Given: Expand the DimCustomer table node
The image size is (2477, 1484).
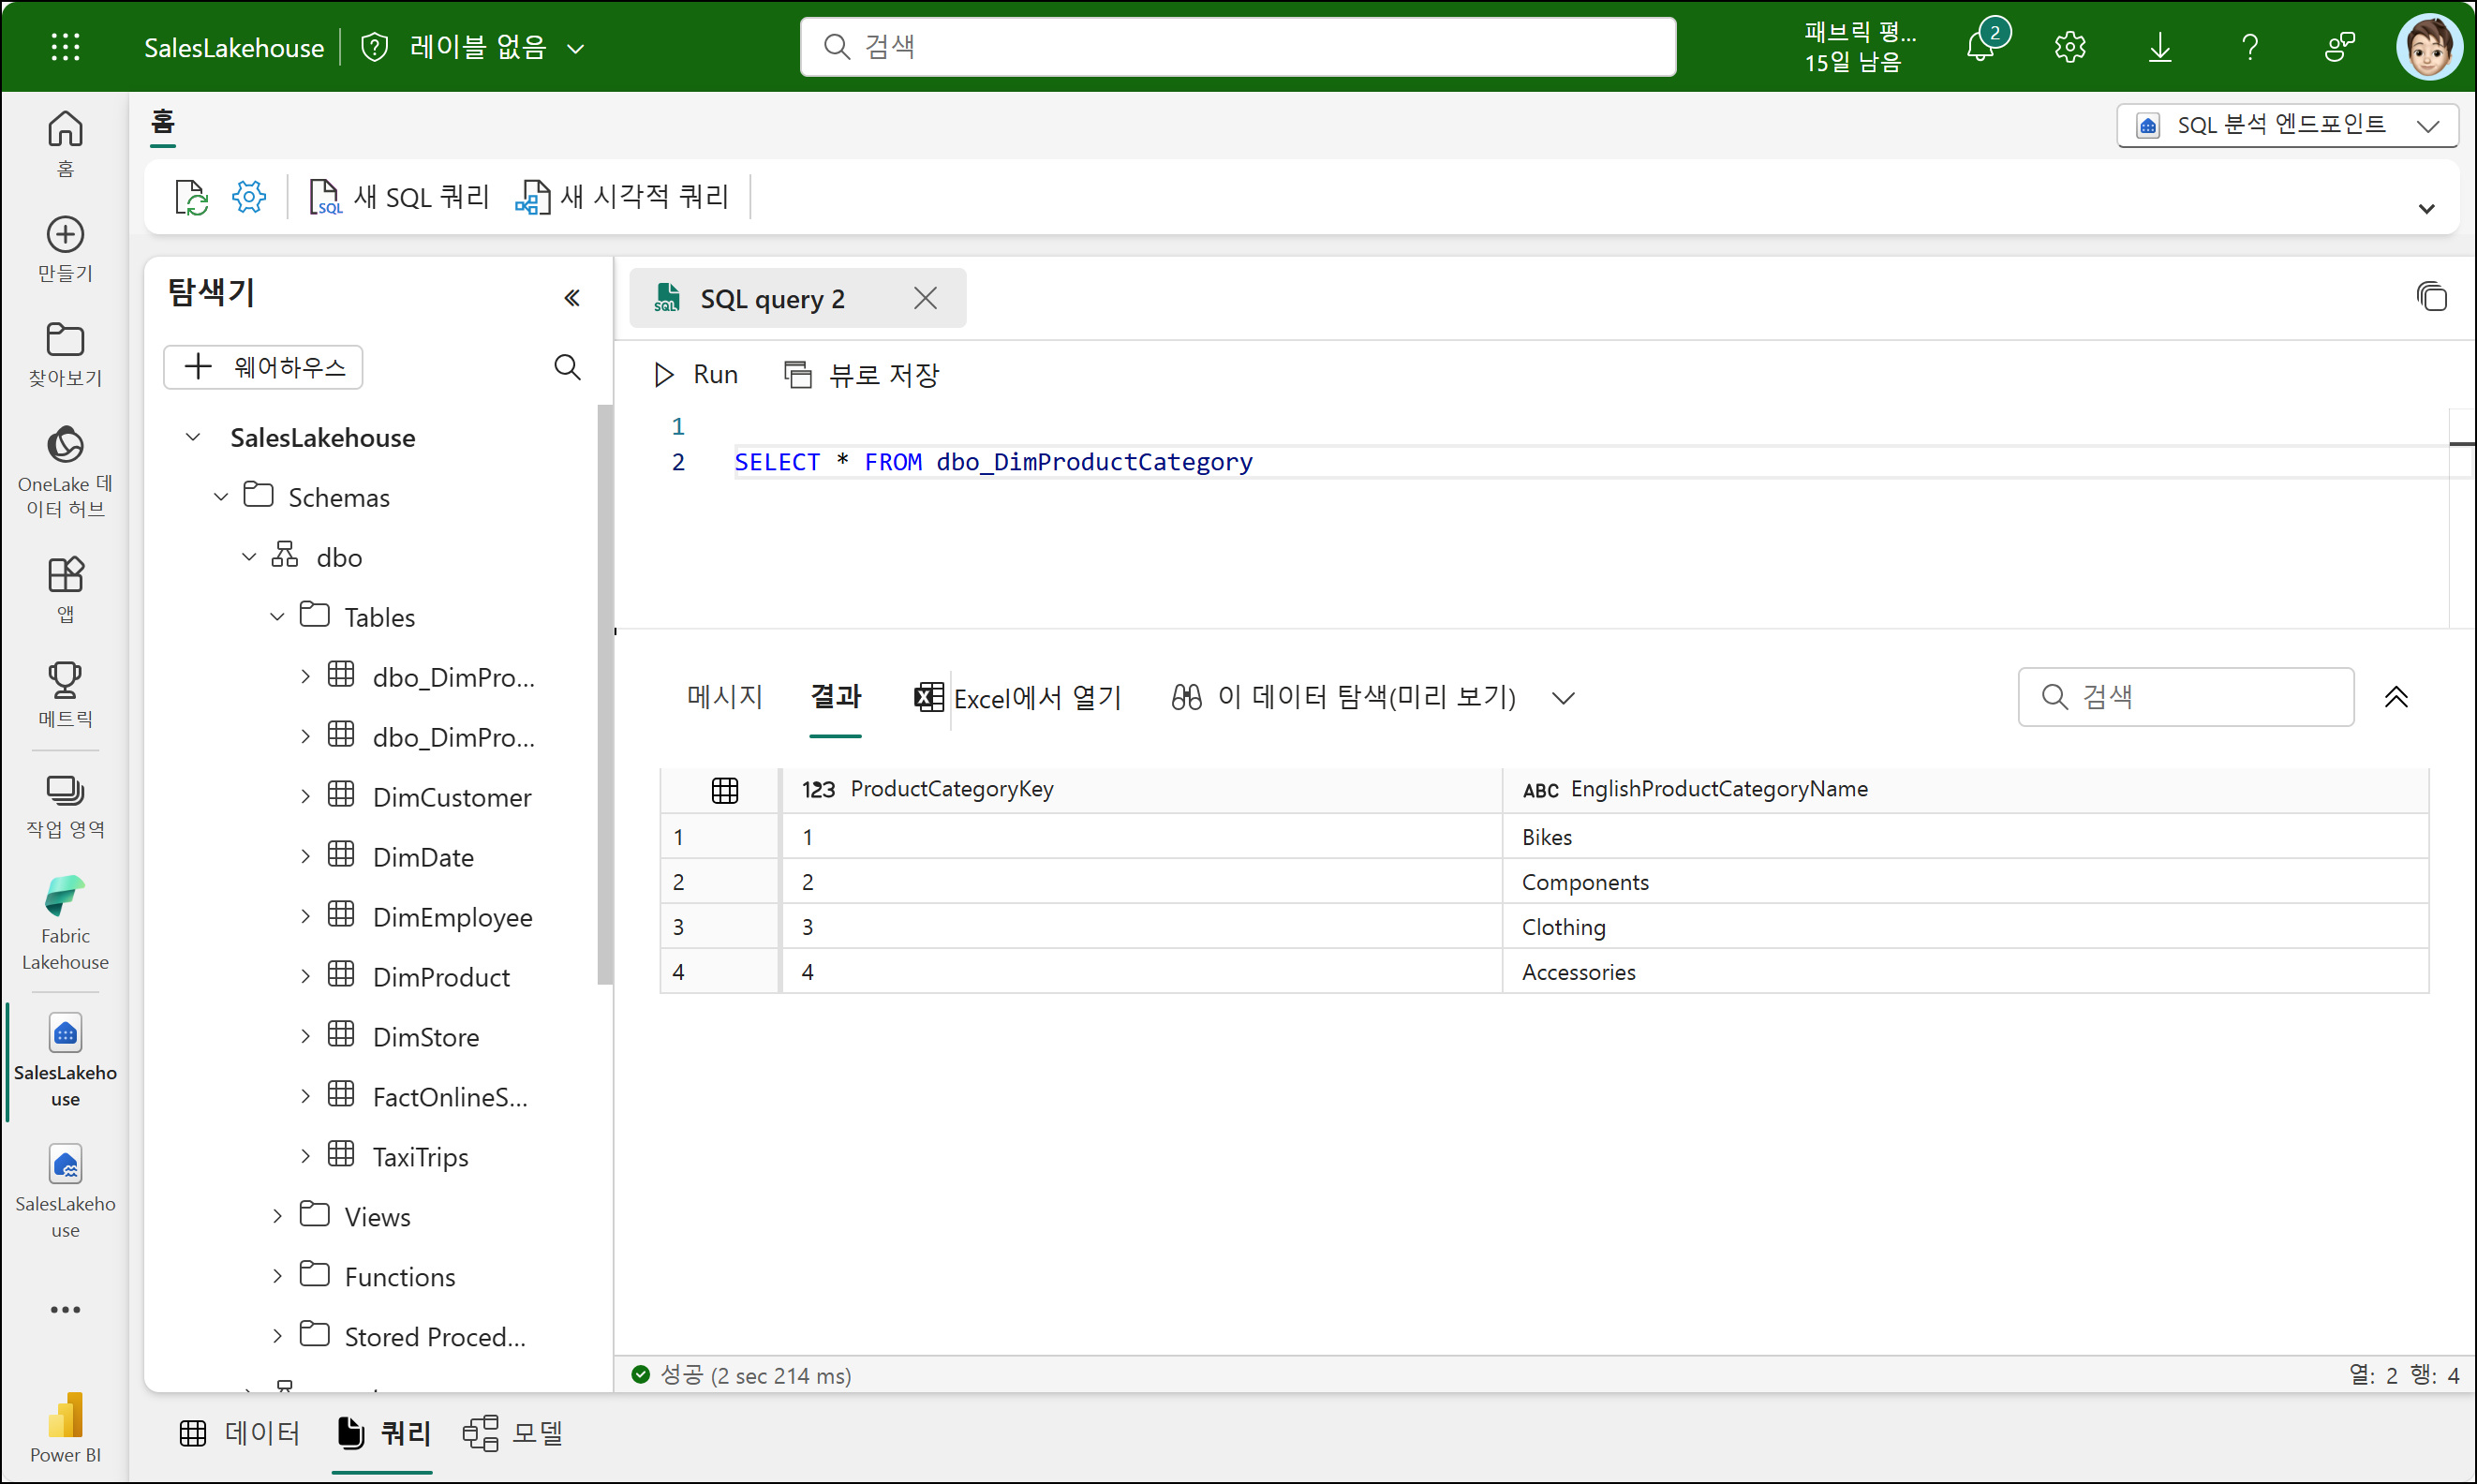Looking at the screenshot, I should 305,797.
